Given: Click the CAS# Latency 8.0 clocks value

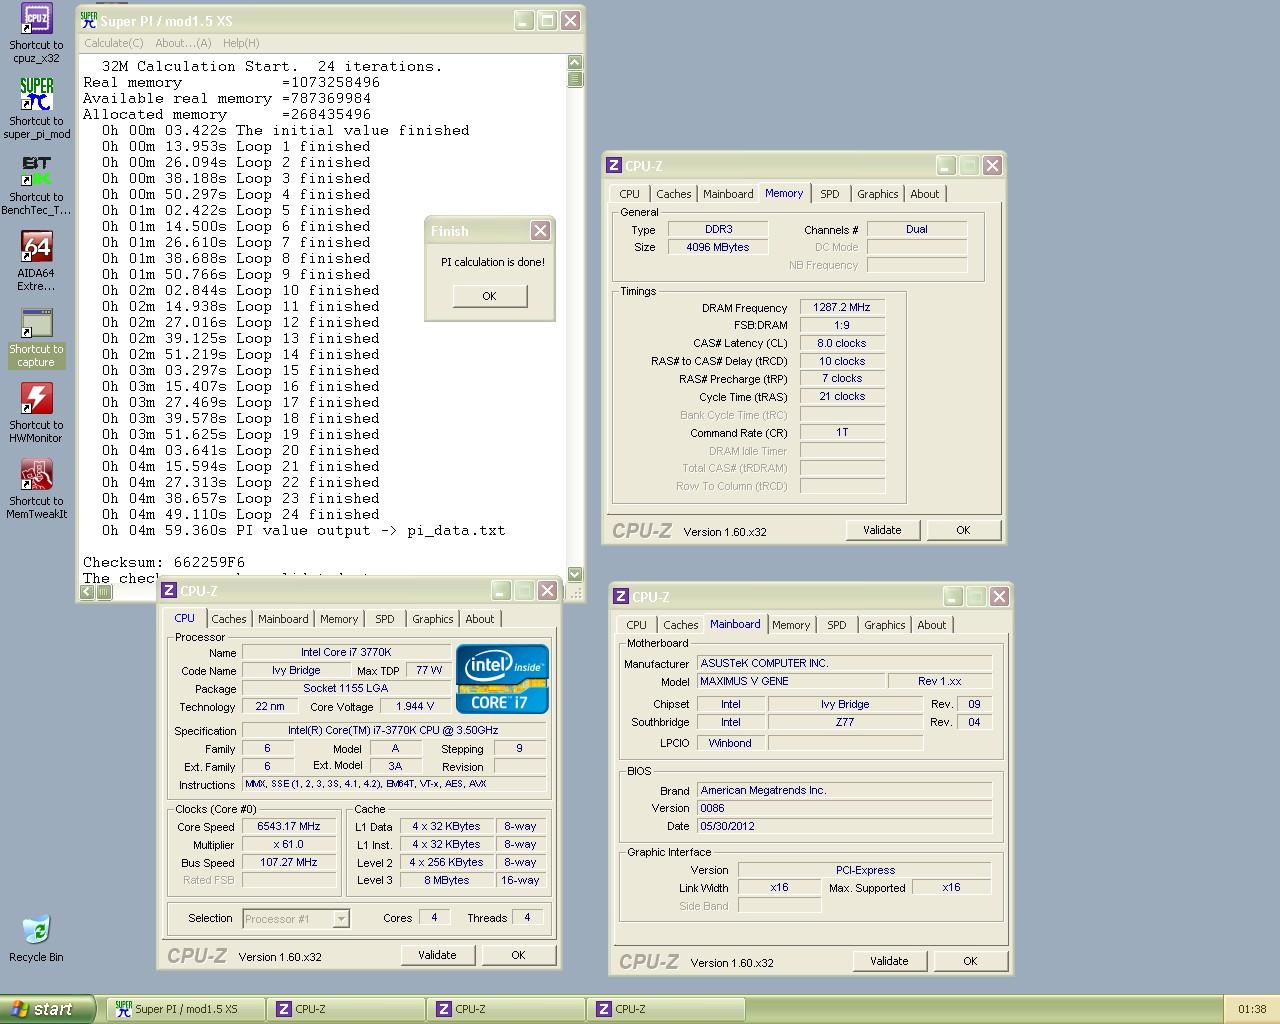Looking at the screenshot, I should click(x=842, y=343).
